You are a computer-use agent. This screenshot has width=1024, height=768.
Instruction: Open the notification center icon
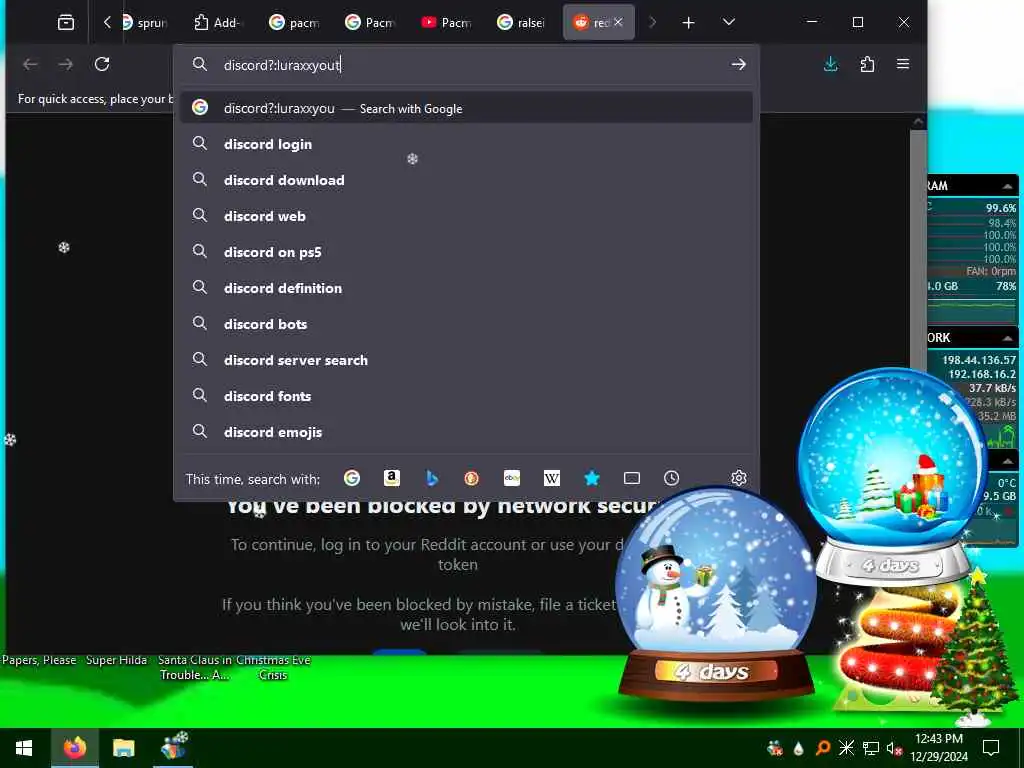tap(991, 748)
